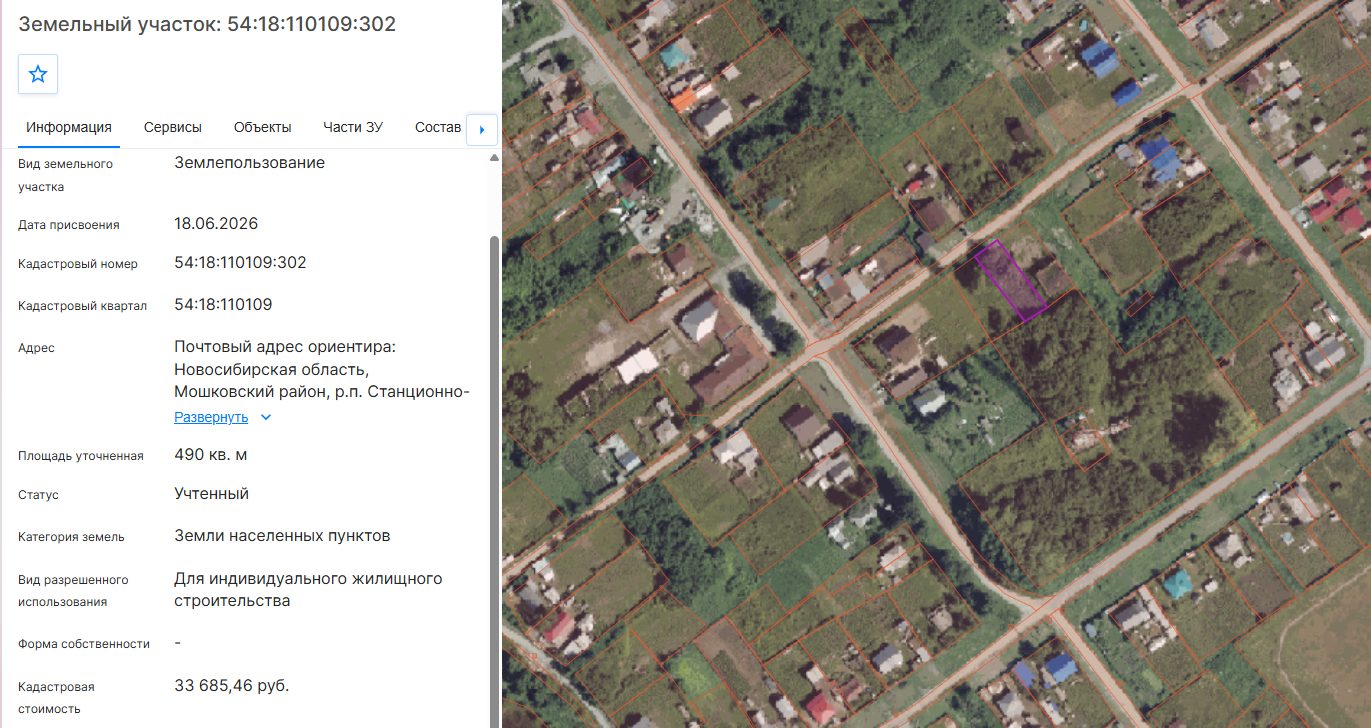Click the Кадастровый номер value 54:18:110109:302

tap(240, 263)
